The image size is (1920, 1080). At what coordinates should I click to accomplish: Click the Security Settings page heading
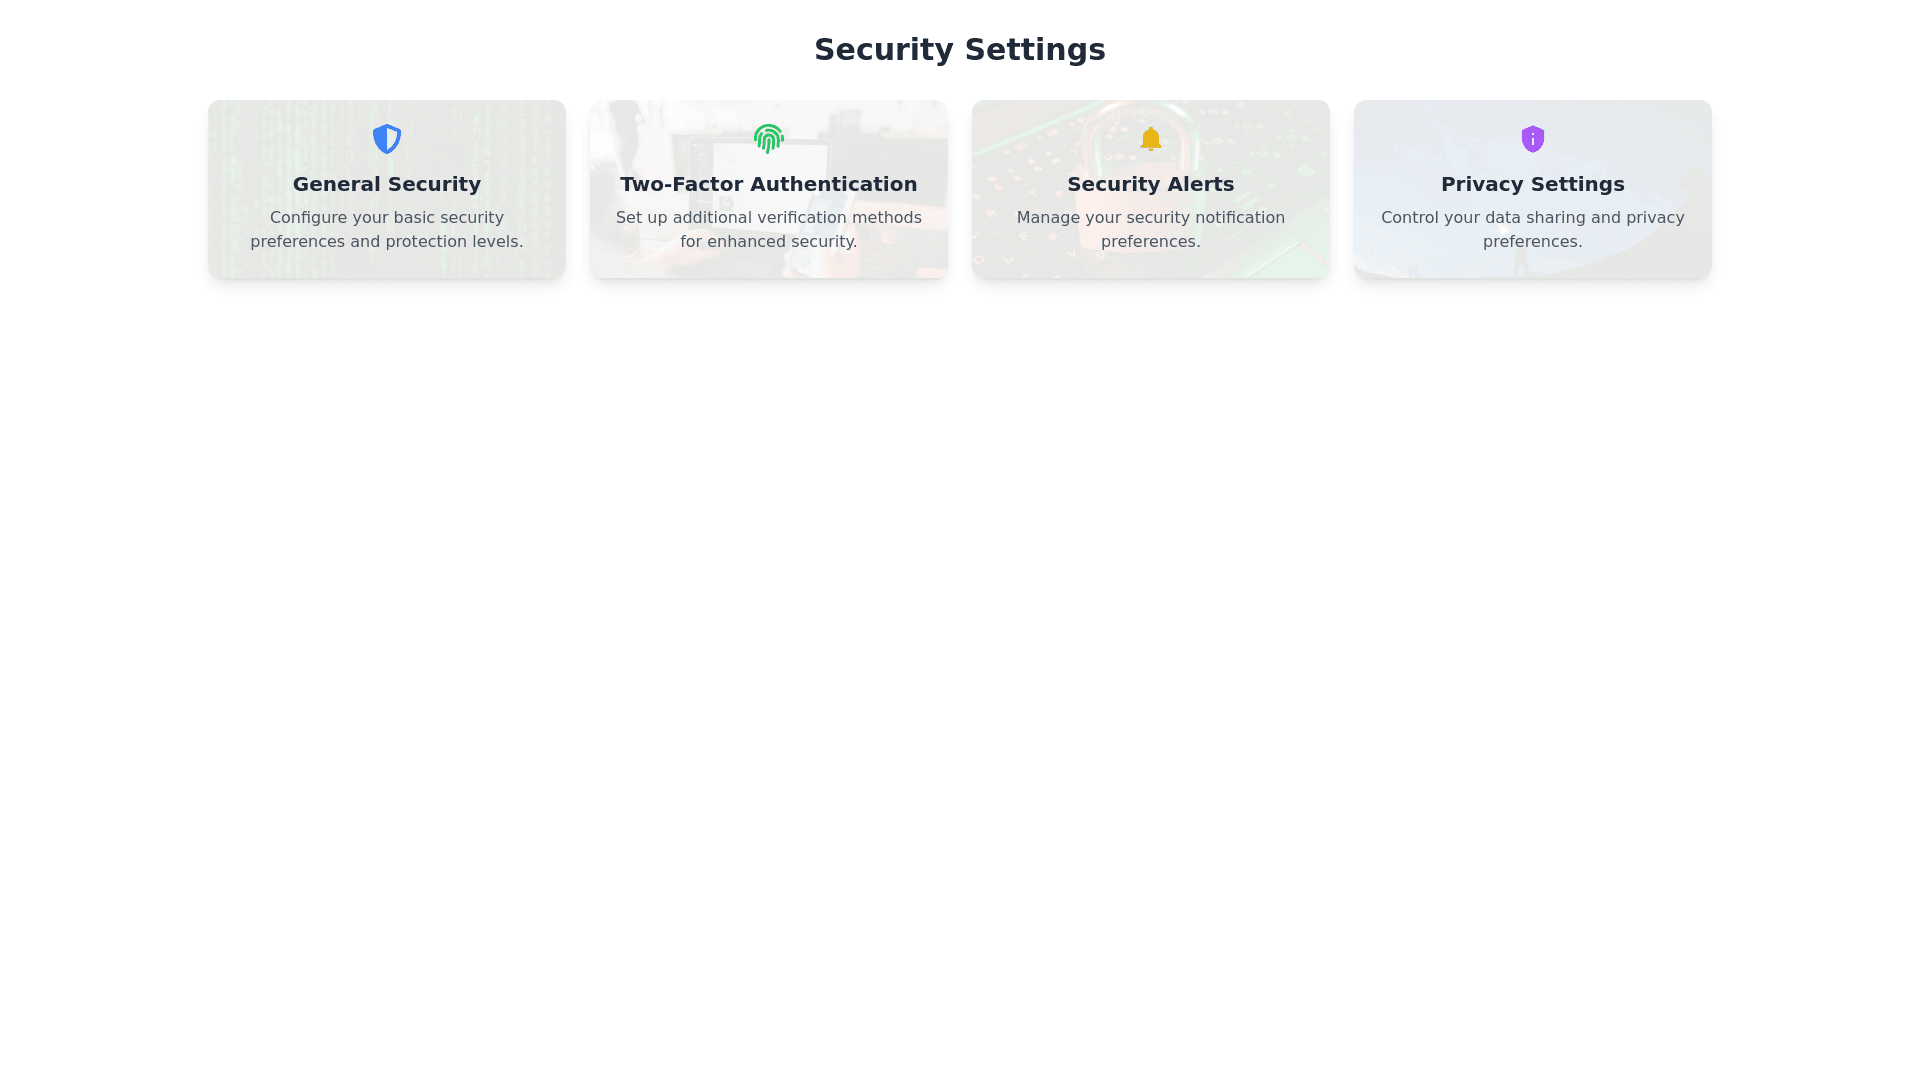tap(959, 50)
